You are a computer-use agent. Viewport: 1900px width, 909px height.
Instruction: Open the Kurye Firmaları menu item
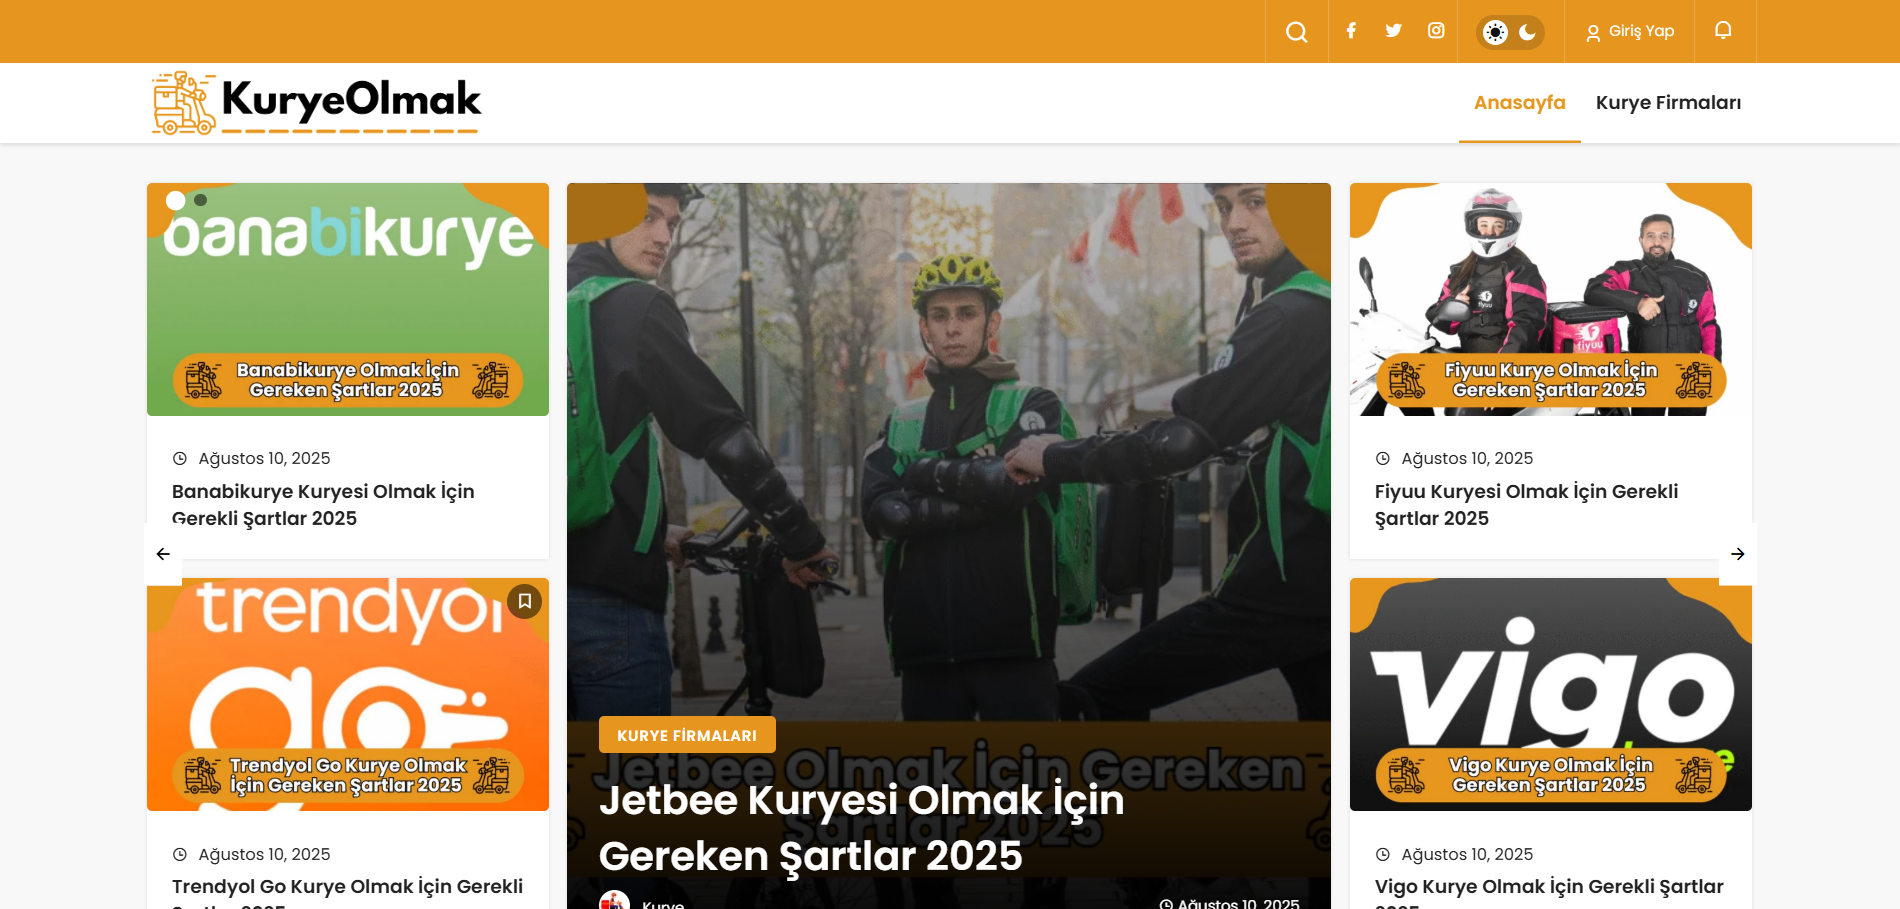(x=1668, y=103)
